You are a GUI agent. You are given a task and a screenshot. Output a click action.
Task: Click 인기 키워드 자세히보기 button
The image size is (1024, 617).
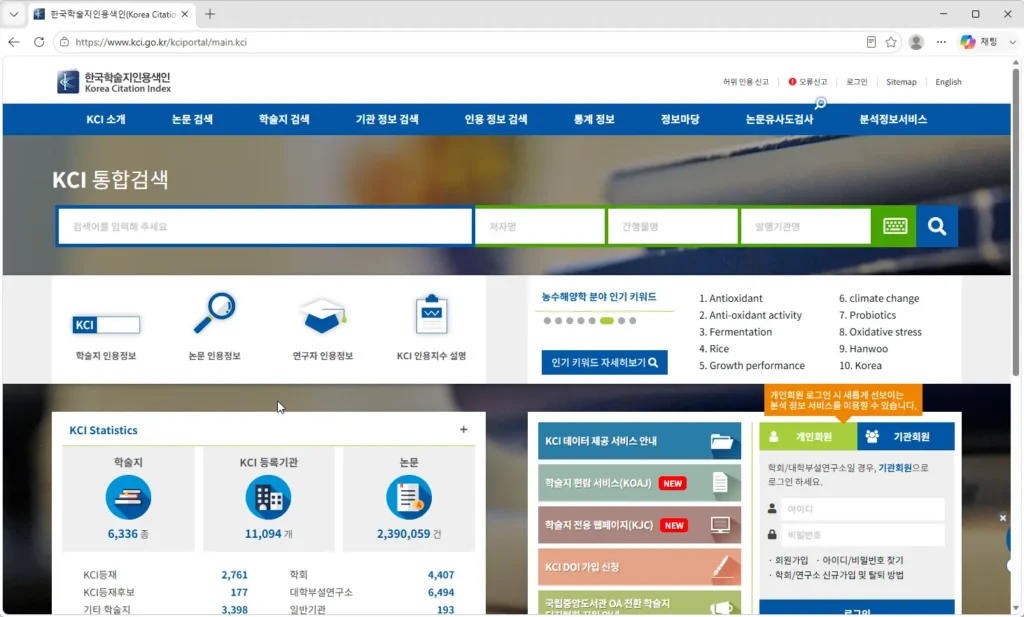pos(604,362)
